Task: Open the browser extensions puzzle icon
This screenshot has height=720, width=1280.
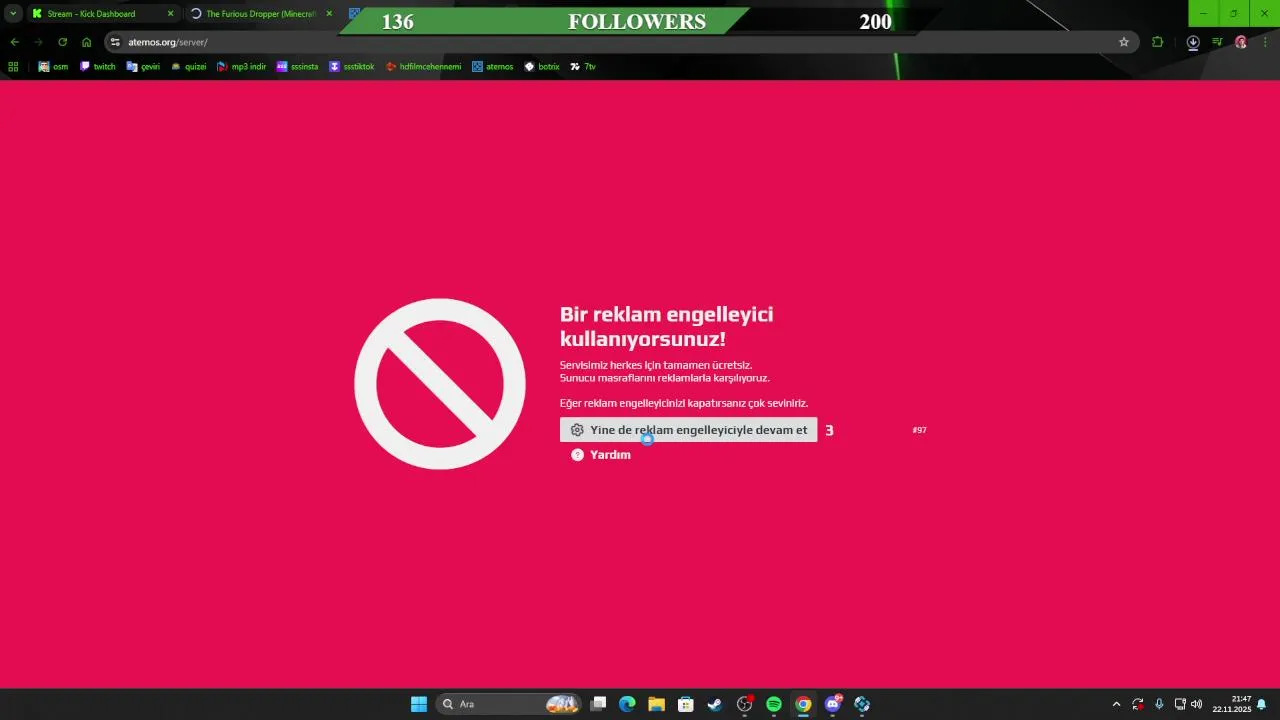Action: coord(1158,42)
